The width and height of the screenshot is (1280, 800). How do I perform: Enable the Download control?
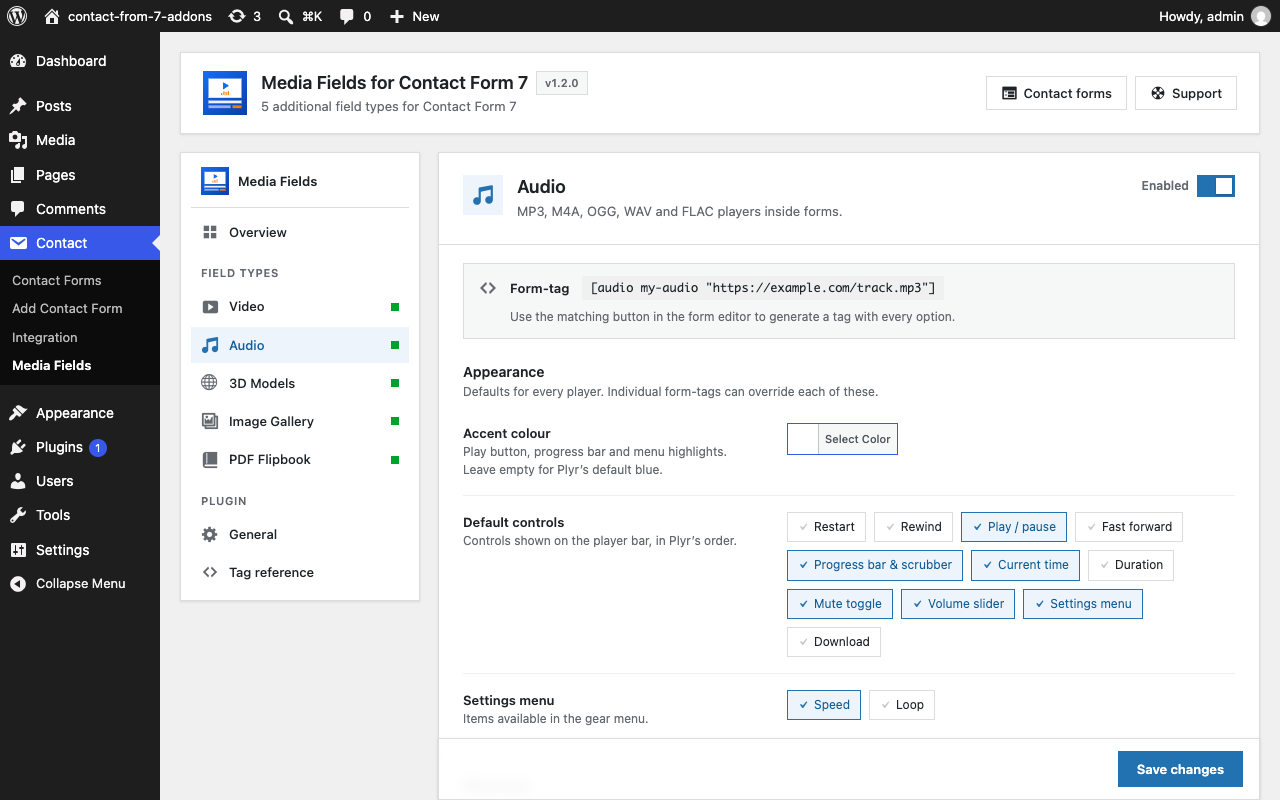834,642
